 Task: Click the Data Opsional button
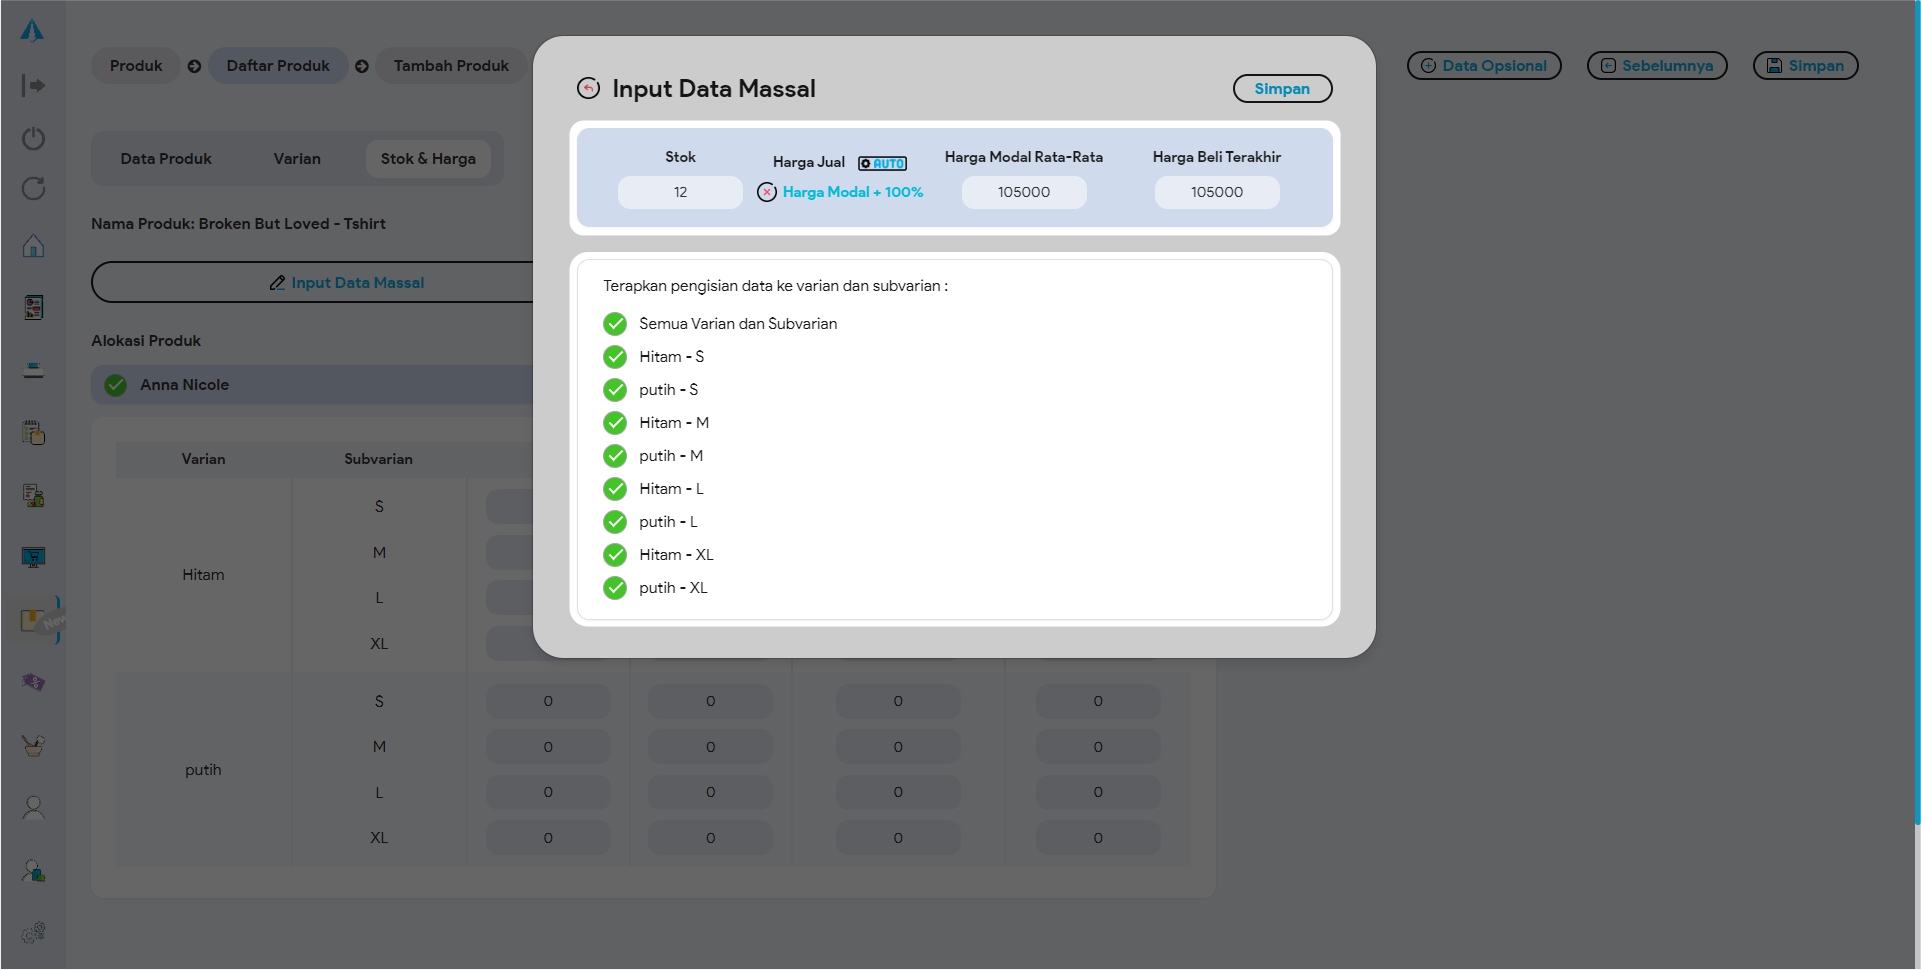coord(1484,66)
